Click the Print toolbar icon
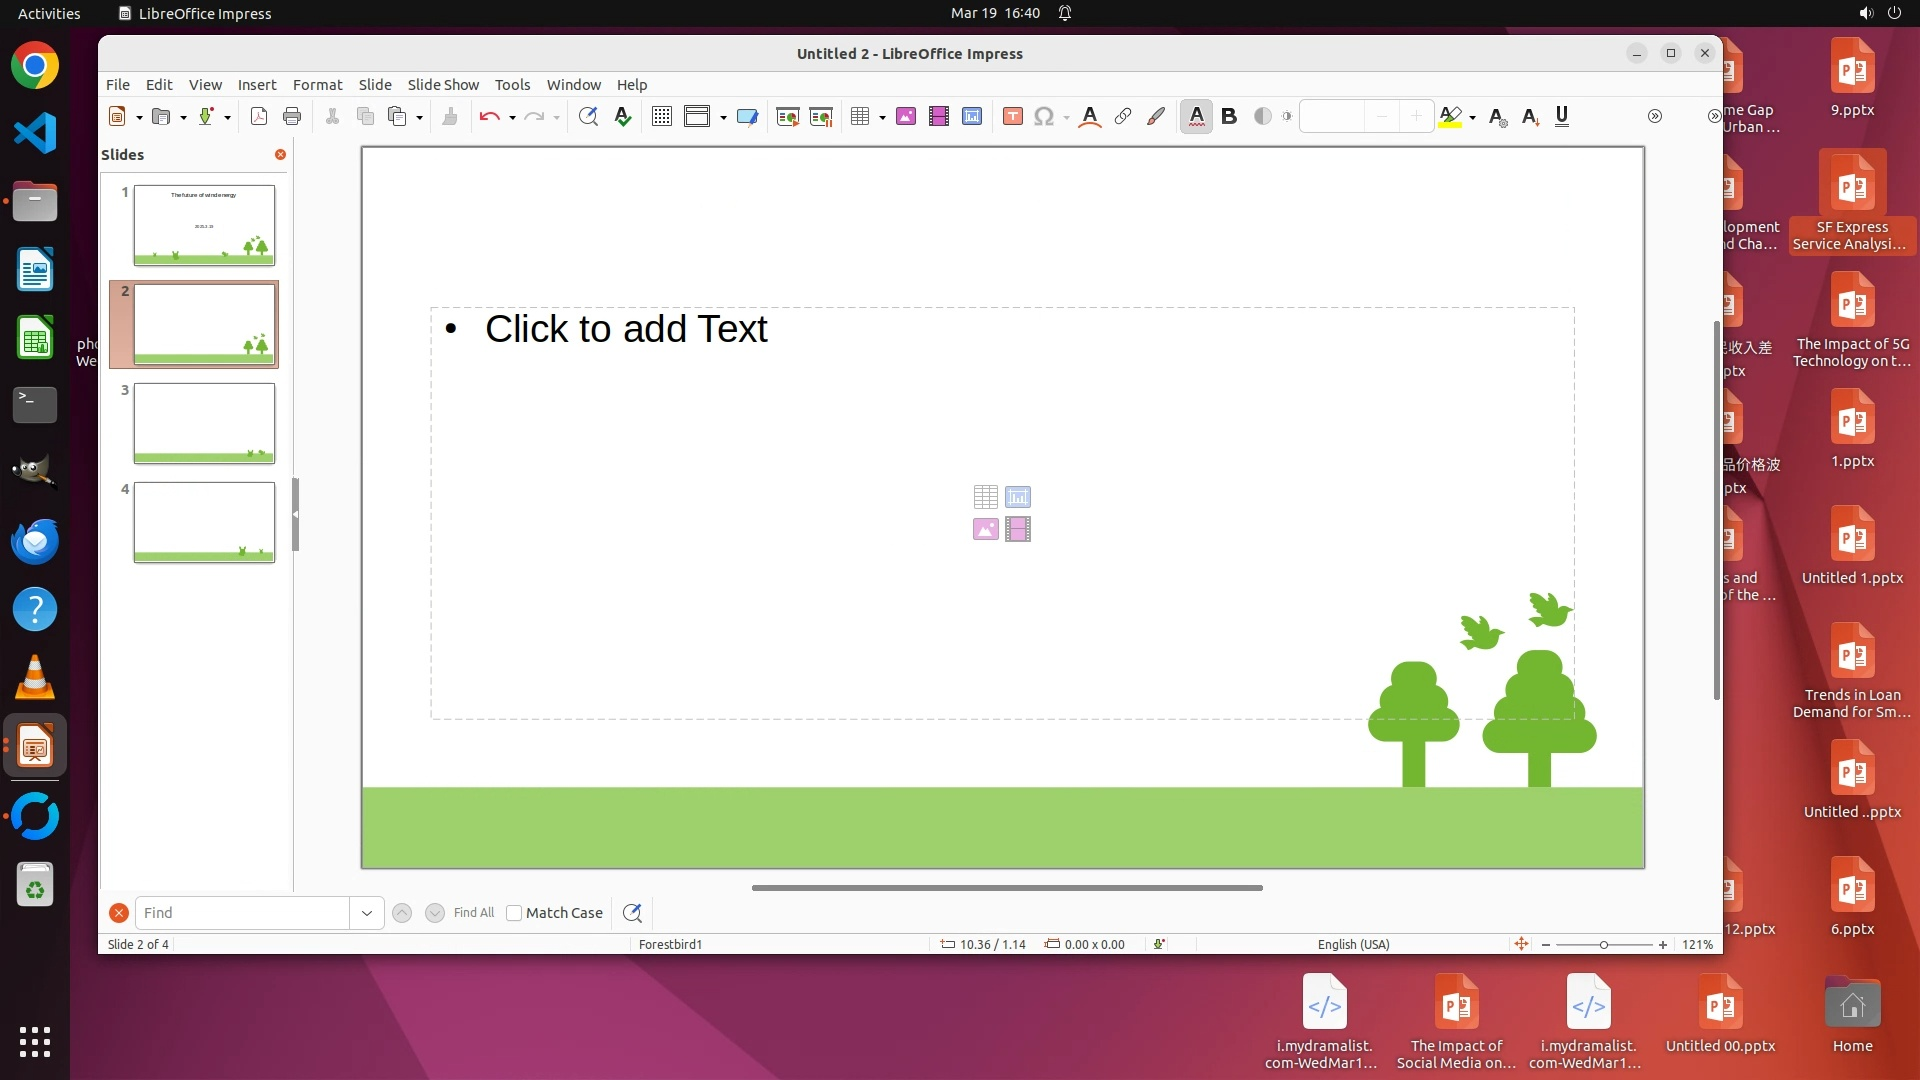This screenshot has width=1920, height=1080. click(292, 117)
